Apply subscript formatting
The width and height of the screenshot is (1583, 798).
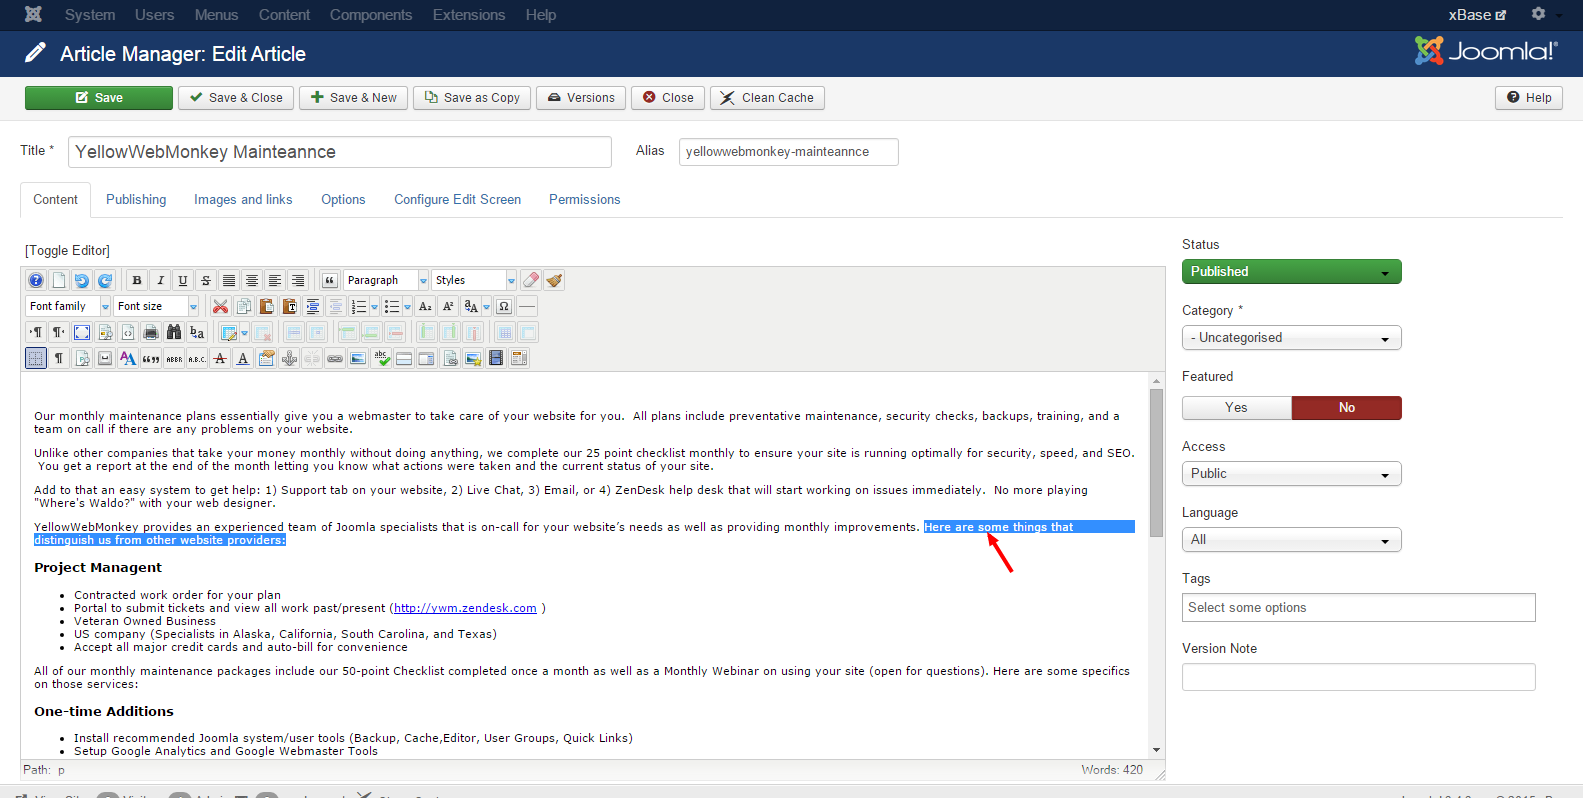click(425, 306)
